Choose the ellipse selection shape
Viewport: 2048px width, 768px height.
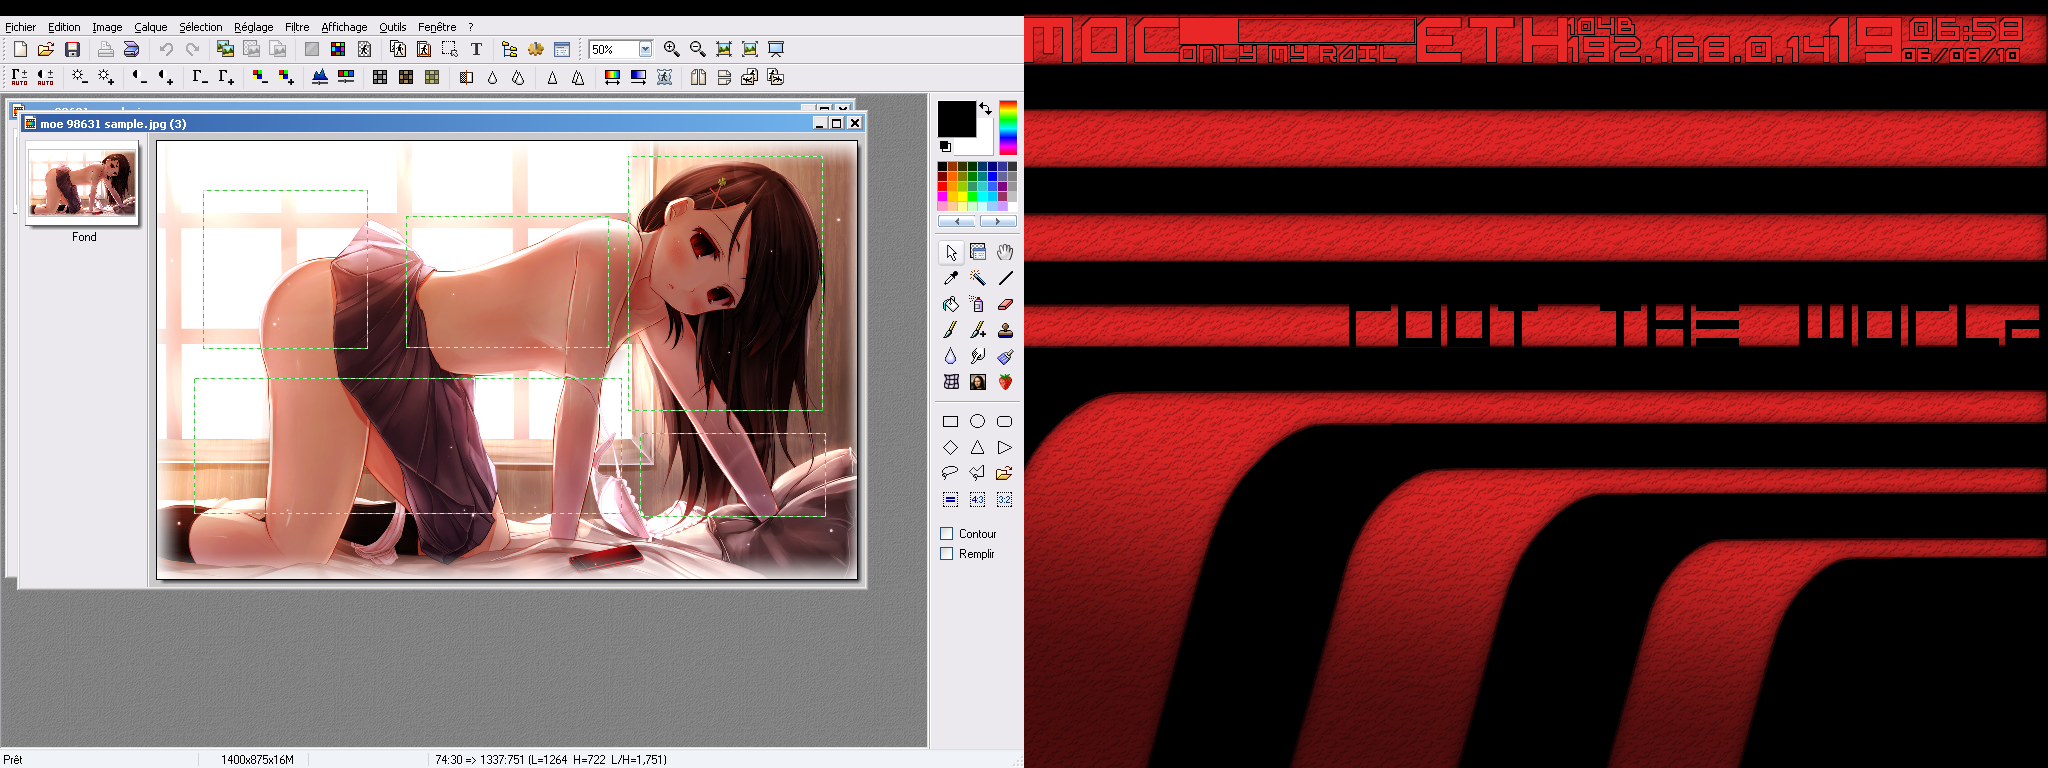[978, 421]
